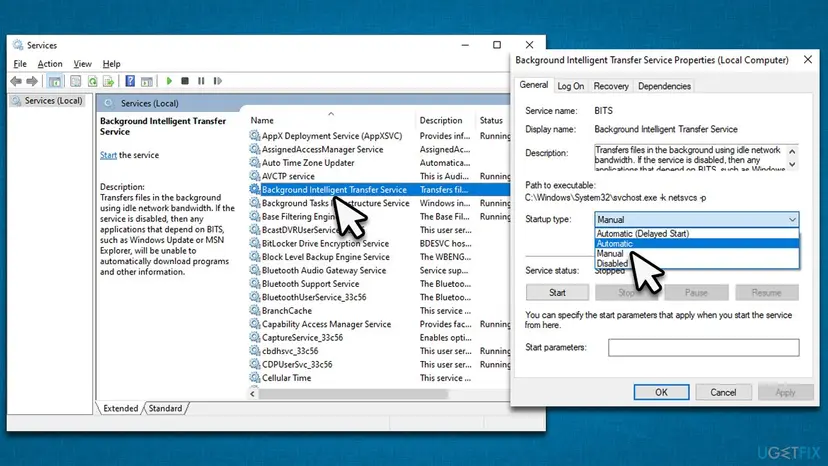Open the View menu
The width and height of the screenshot is (828, 466).
(x=82, y=64)
